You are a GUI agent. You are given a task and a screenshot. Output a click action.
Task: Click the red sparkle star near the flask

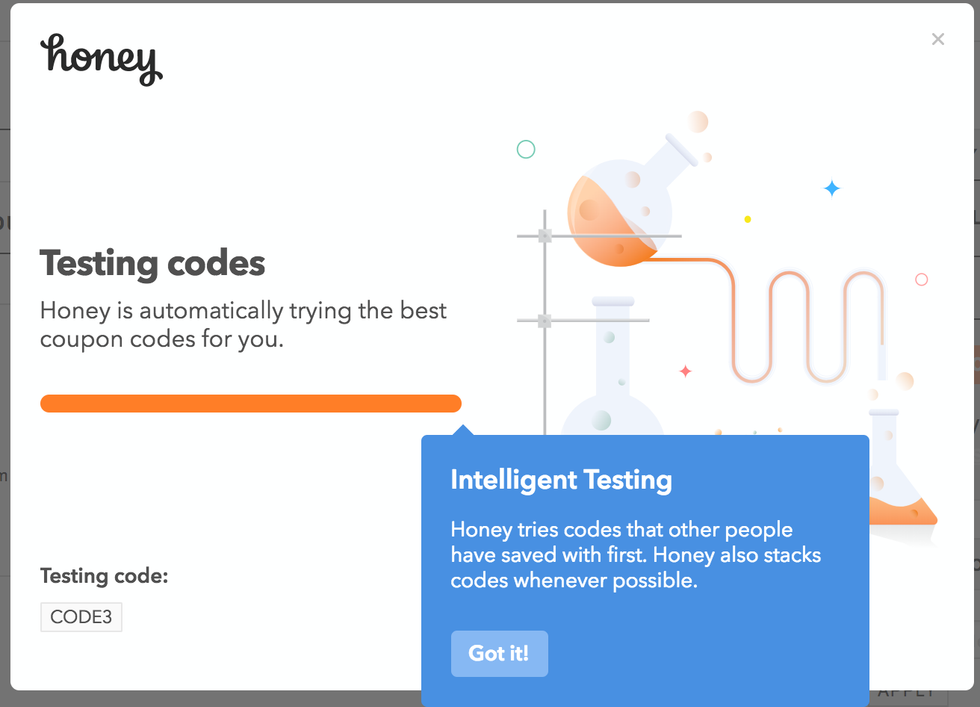pos(685,371)
